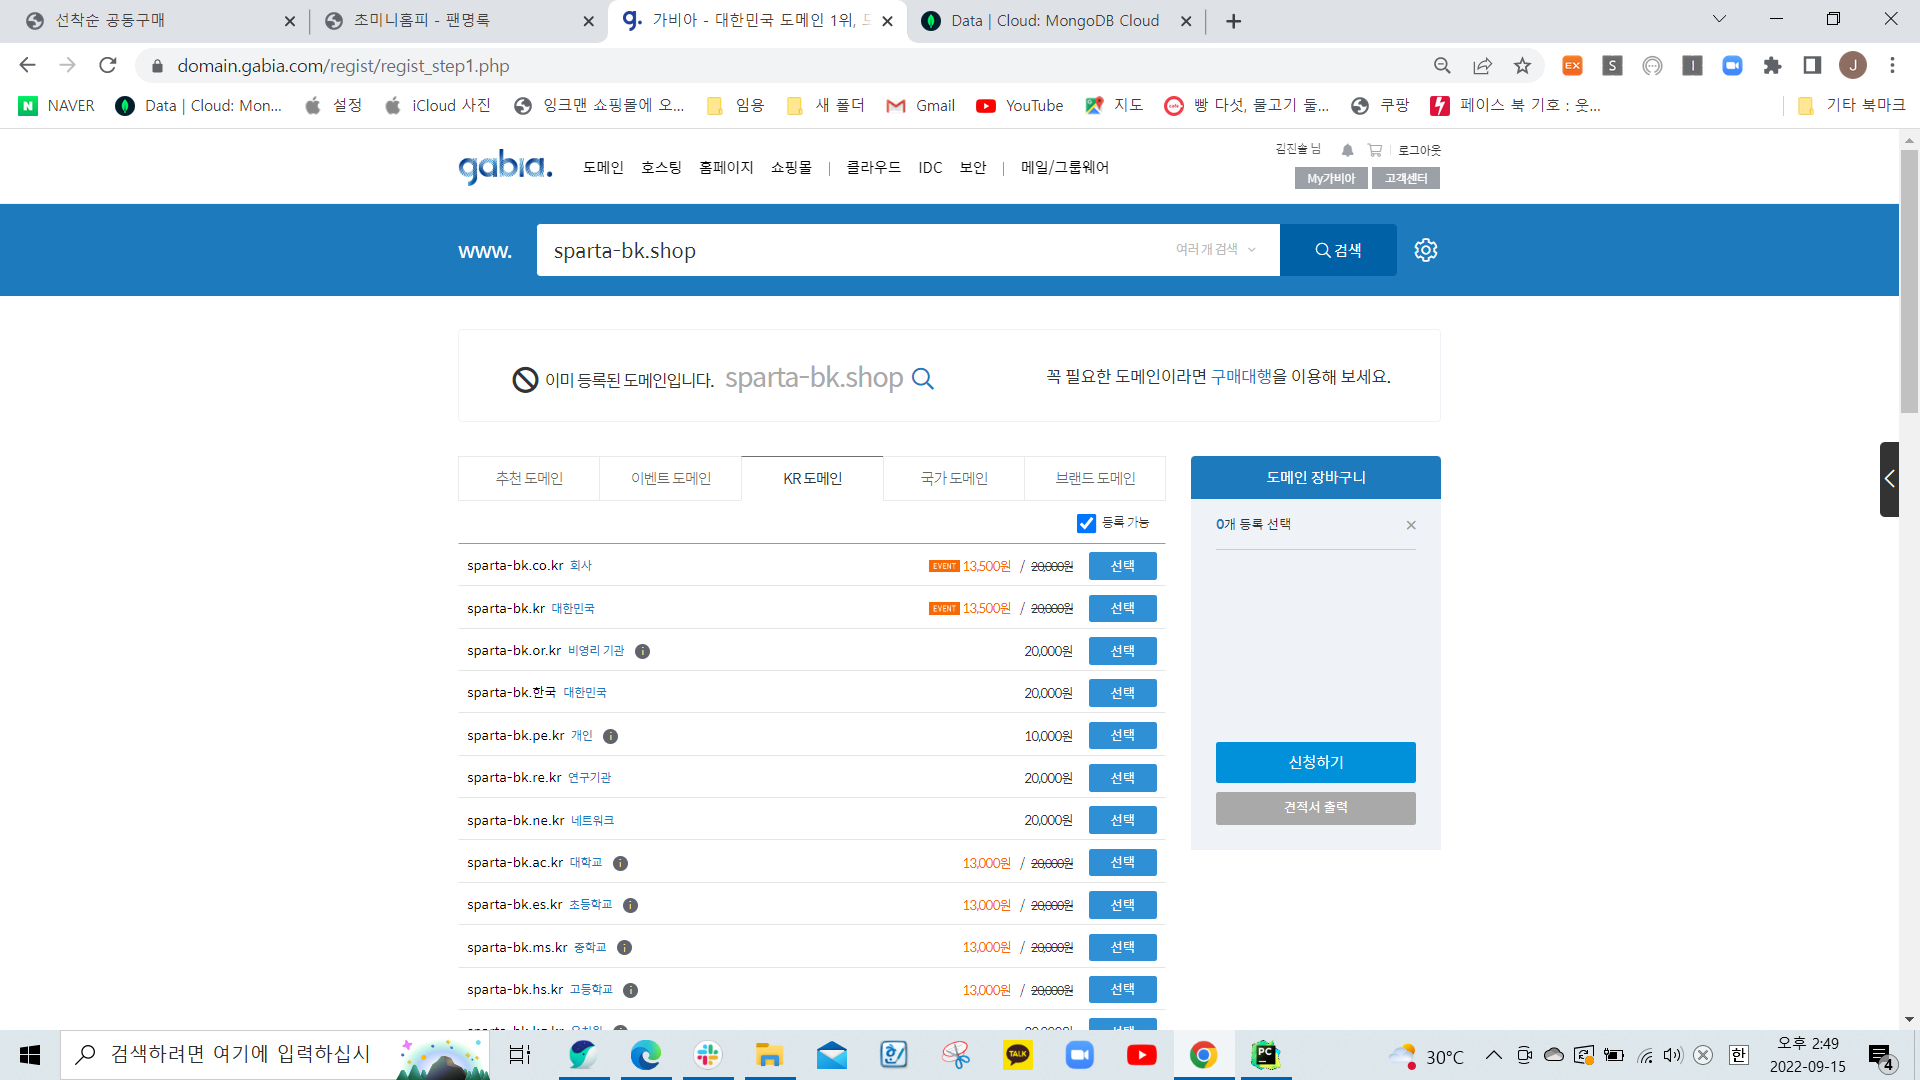
Task: Click the My가비아 button
Action: coord(1331,179)
